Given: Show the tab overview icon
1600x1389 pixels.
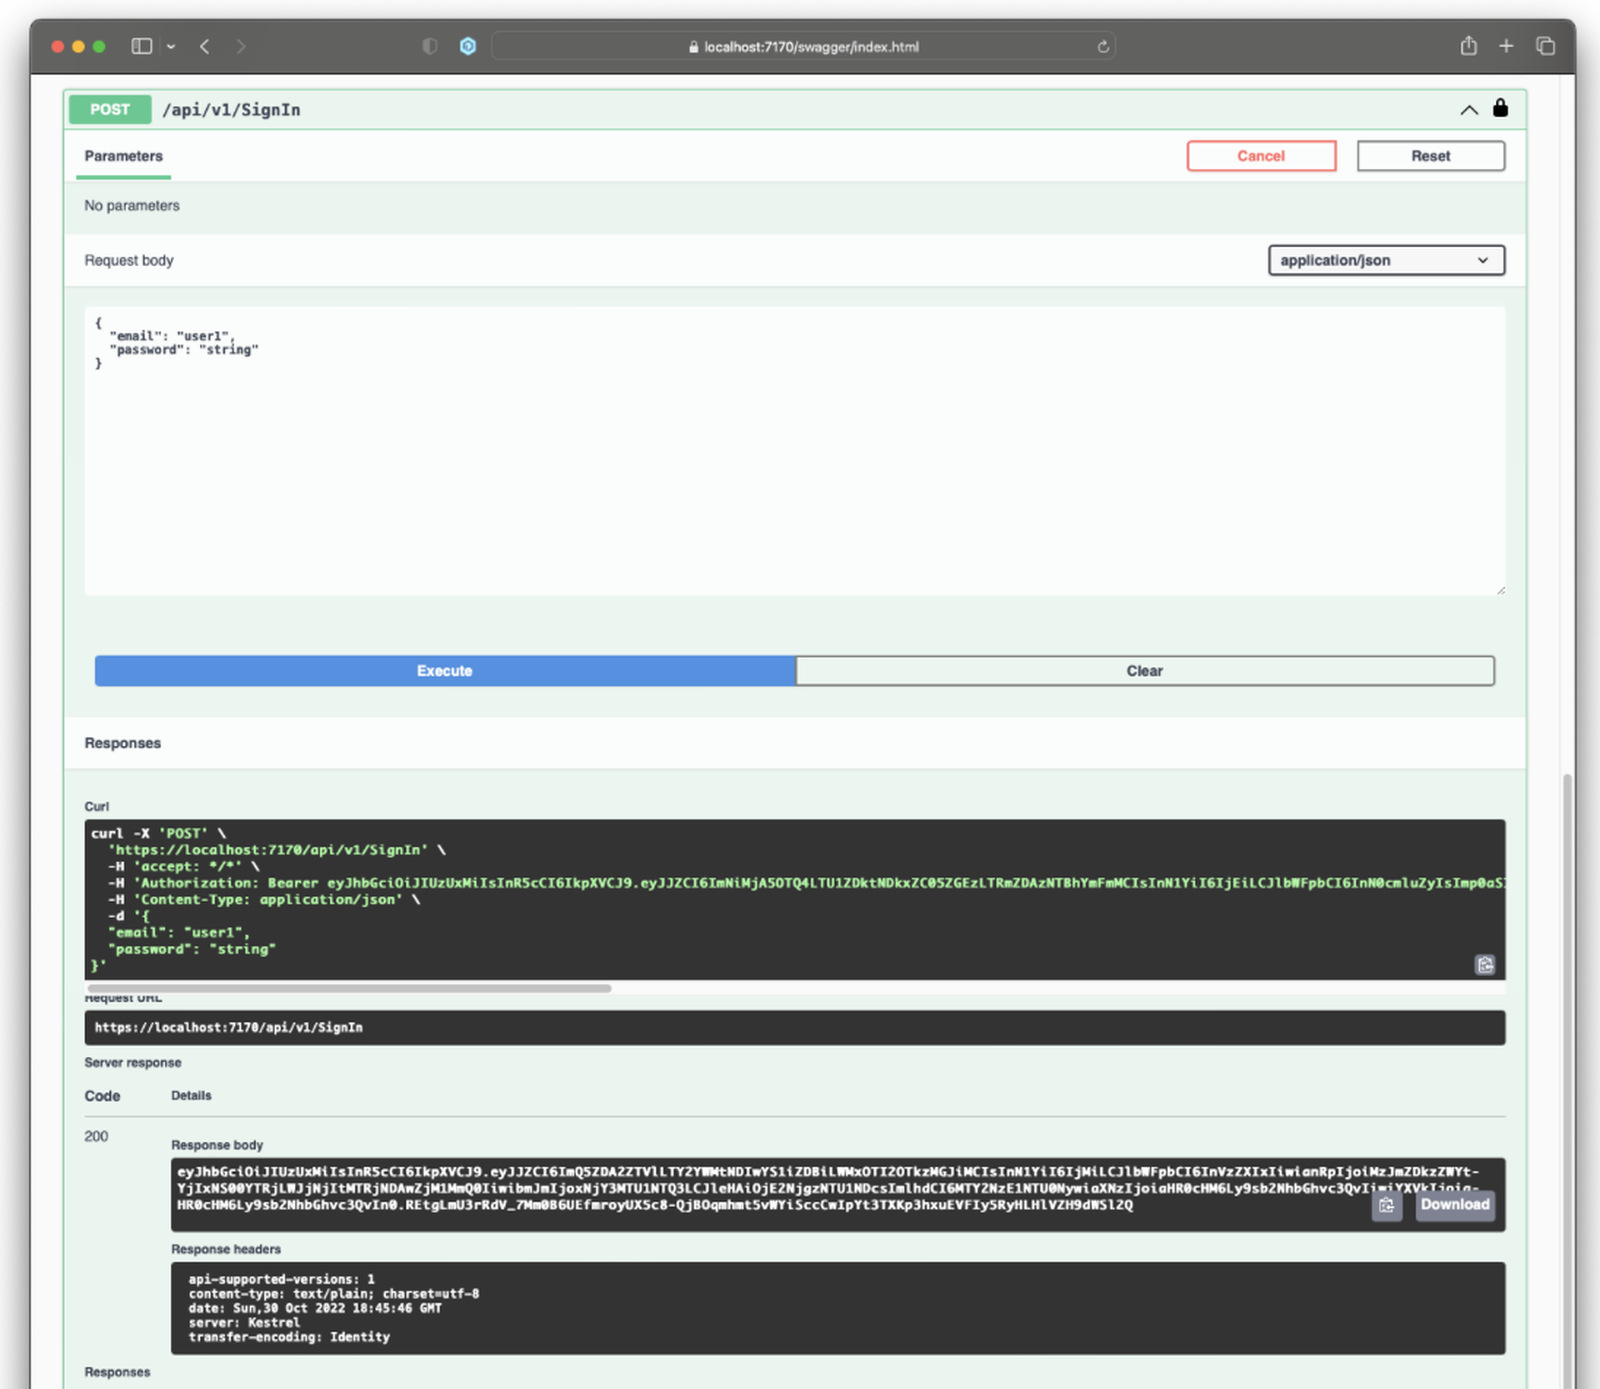Looking at the screenshot, I should click(1545, 46).
